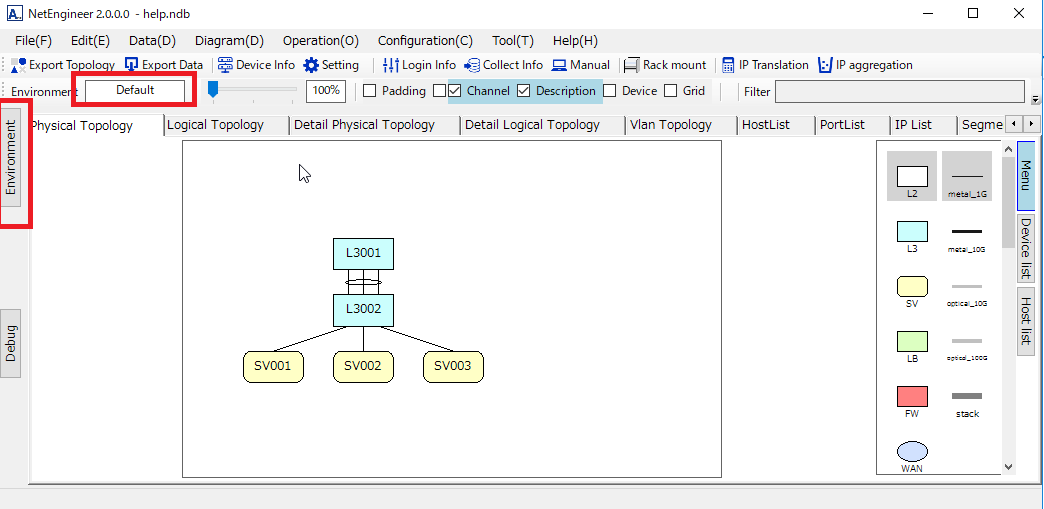Open the Rack mount tool
Viewport: 1044px width, 509px height.
point(632,65)
